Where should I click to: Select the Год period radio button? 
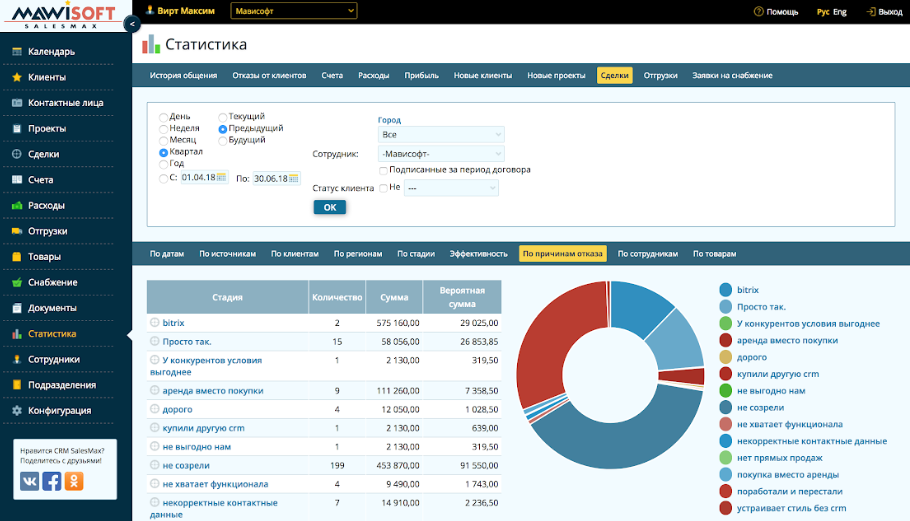point(164,164)
